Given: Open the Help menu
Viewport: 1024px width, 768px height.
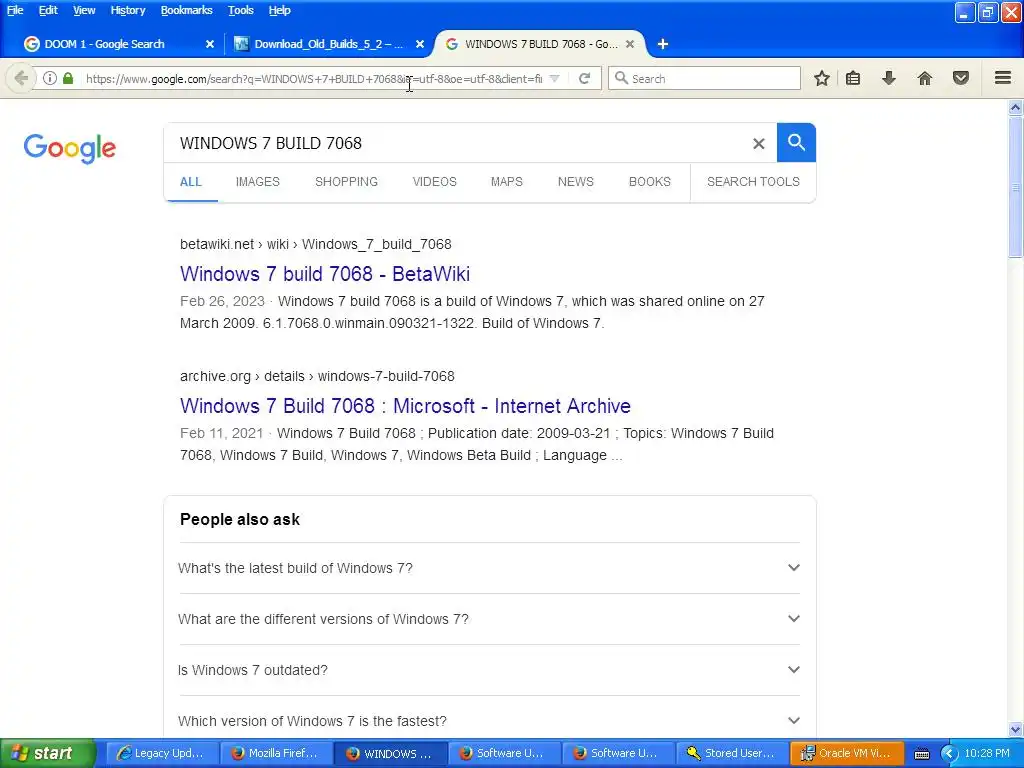Looking at the screenshot, I should [x=279, y=10].
